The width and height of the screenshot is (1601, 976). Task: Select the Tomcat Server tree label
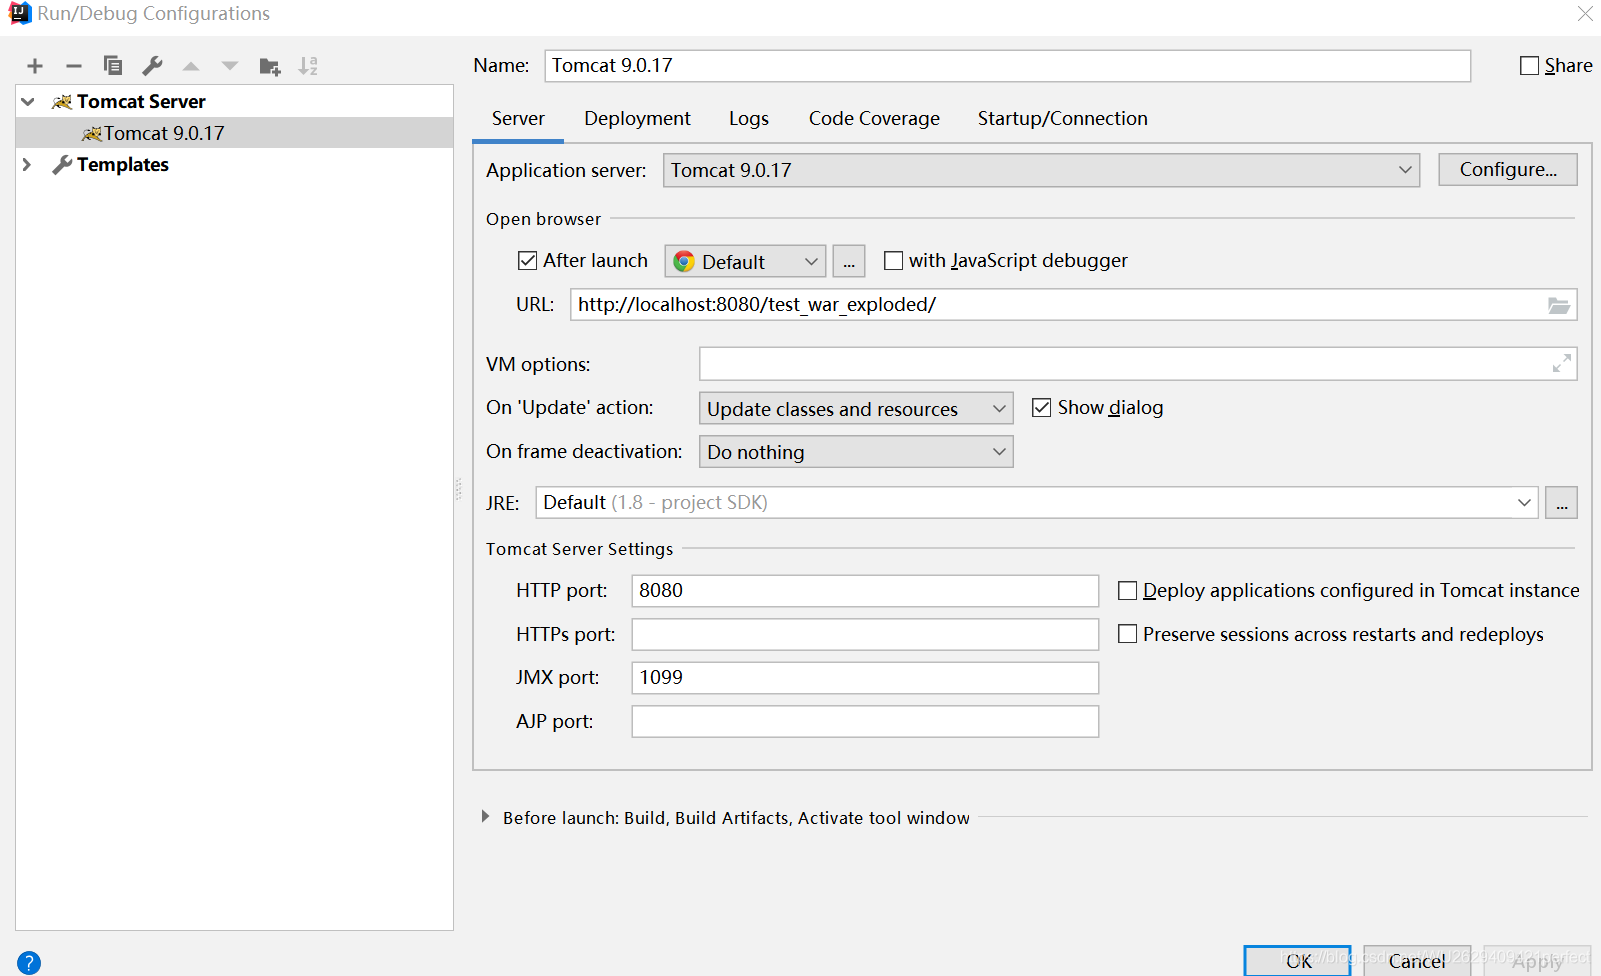(141, 102)
